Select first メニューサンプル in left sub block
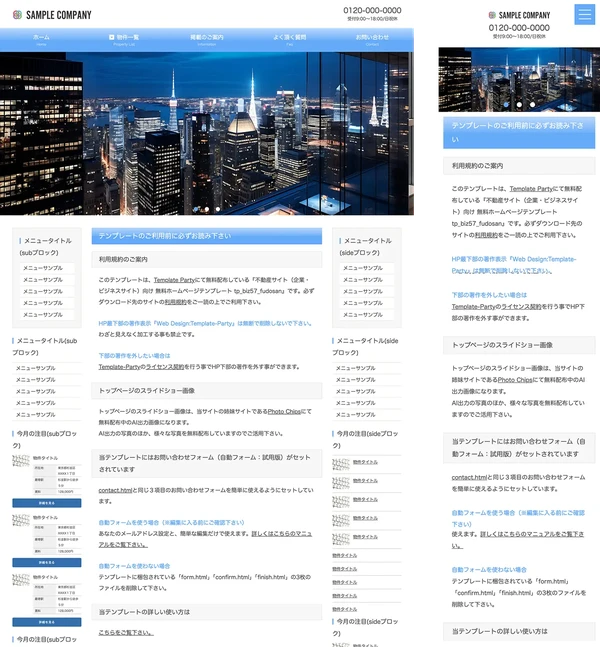 pyautogui.click(x=43, y=268)
